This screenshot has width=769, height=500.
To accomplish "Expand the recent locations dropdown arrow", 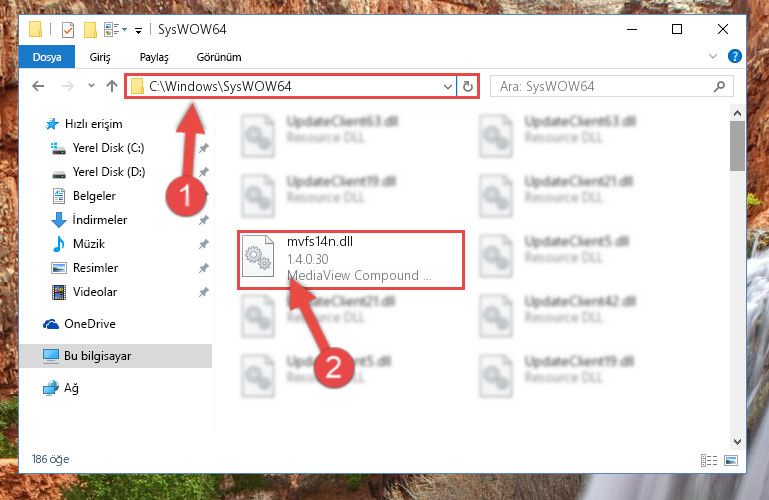I will click(x=91, y=86).
